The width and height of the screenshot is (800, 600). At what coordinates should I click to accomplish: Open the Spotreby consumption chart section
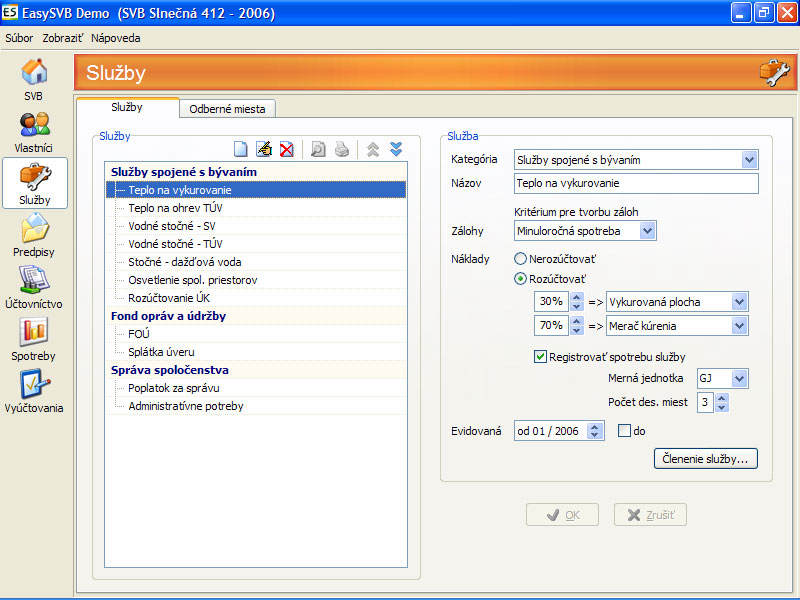click(x=34, y=340)
